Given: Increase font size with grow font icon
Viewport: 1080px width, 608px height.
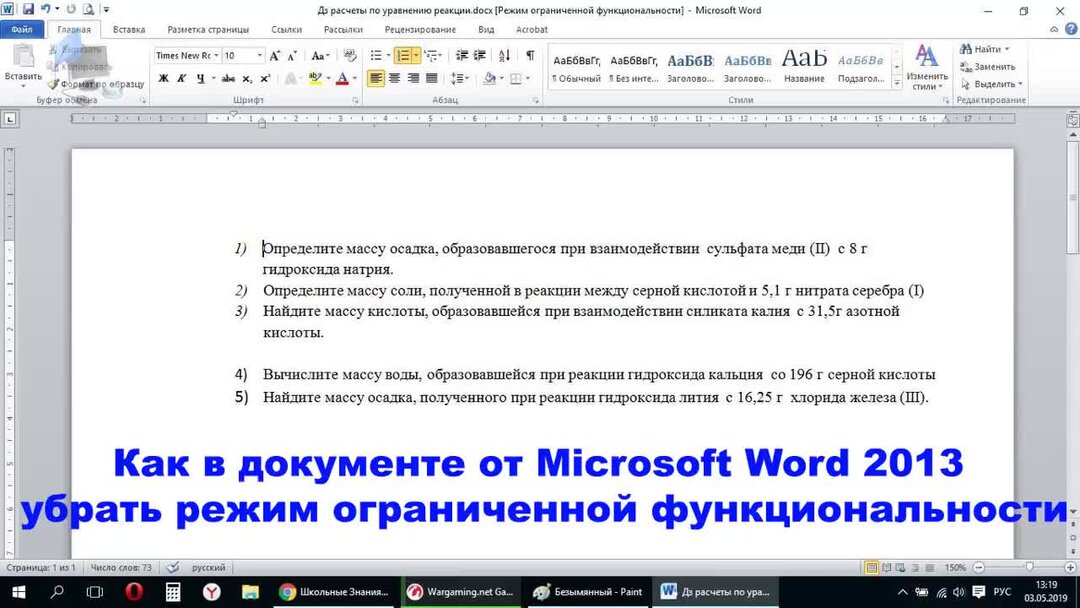Looking at the screenshot, I should coord(275,56).
